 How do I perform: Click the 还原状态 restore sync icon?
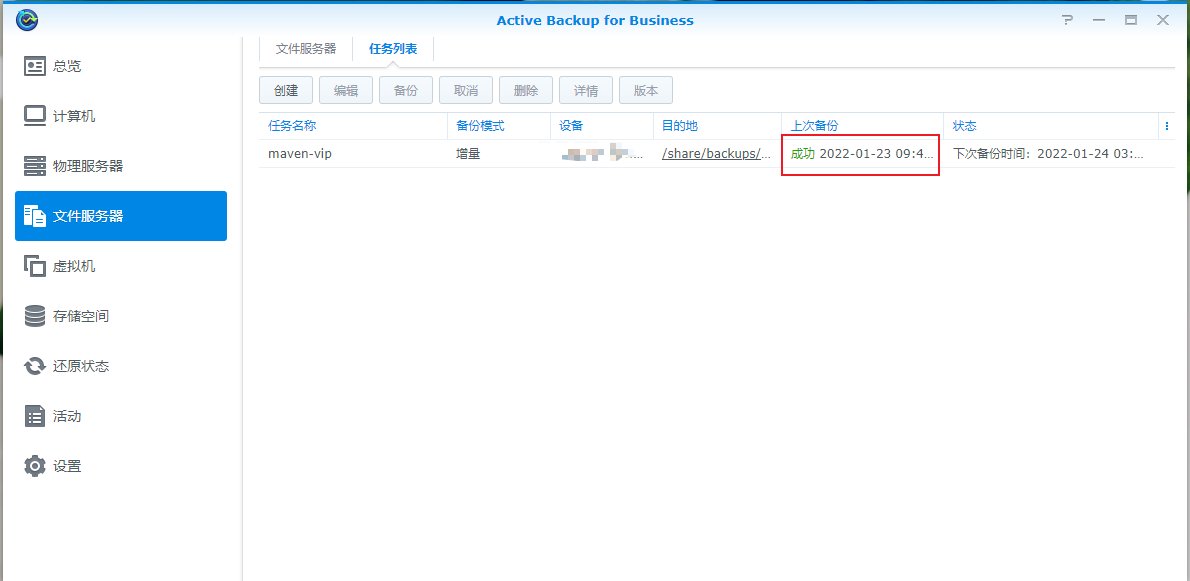point(35,366)
